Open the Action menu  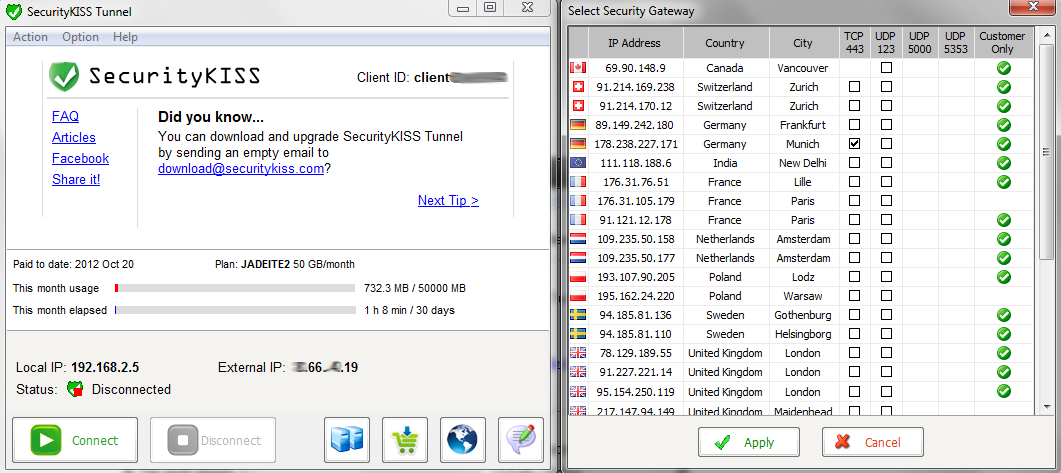30,37
